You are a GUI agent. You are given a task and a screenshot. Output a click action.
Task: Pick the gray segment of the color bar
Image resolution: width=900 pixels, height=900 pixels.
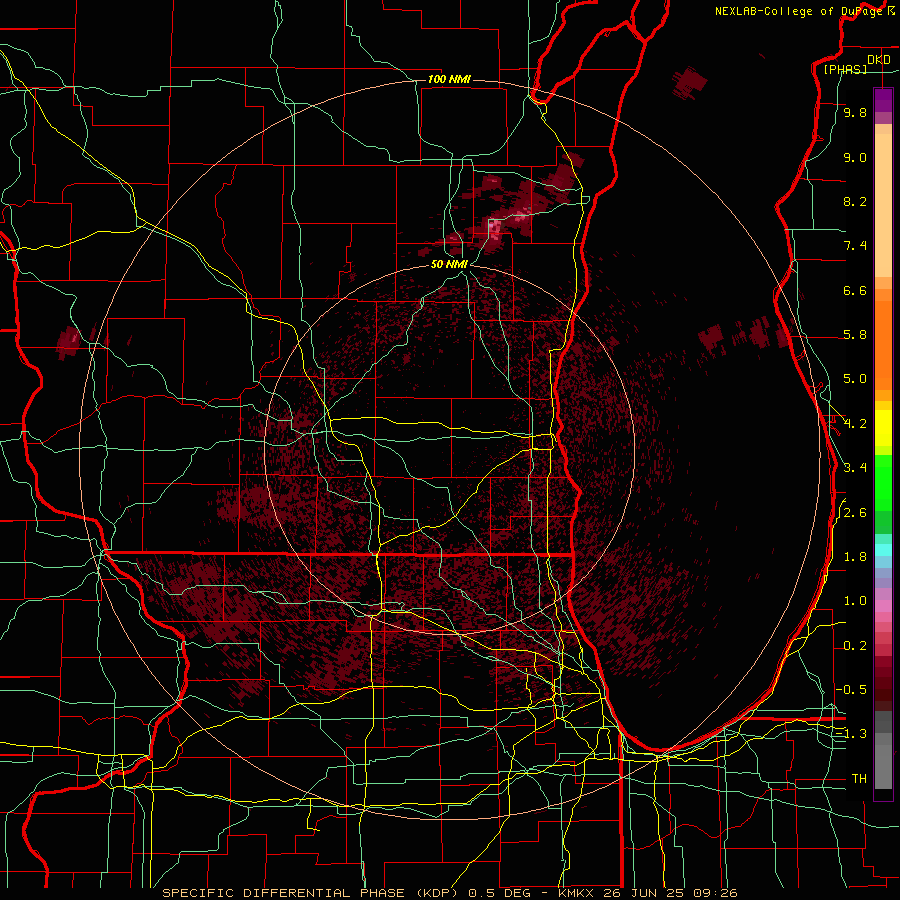883,752
